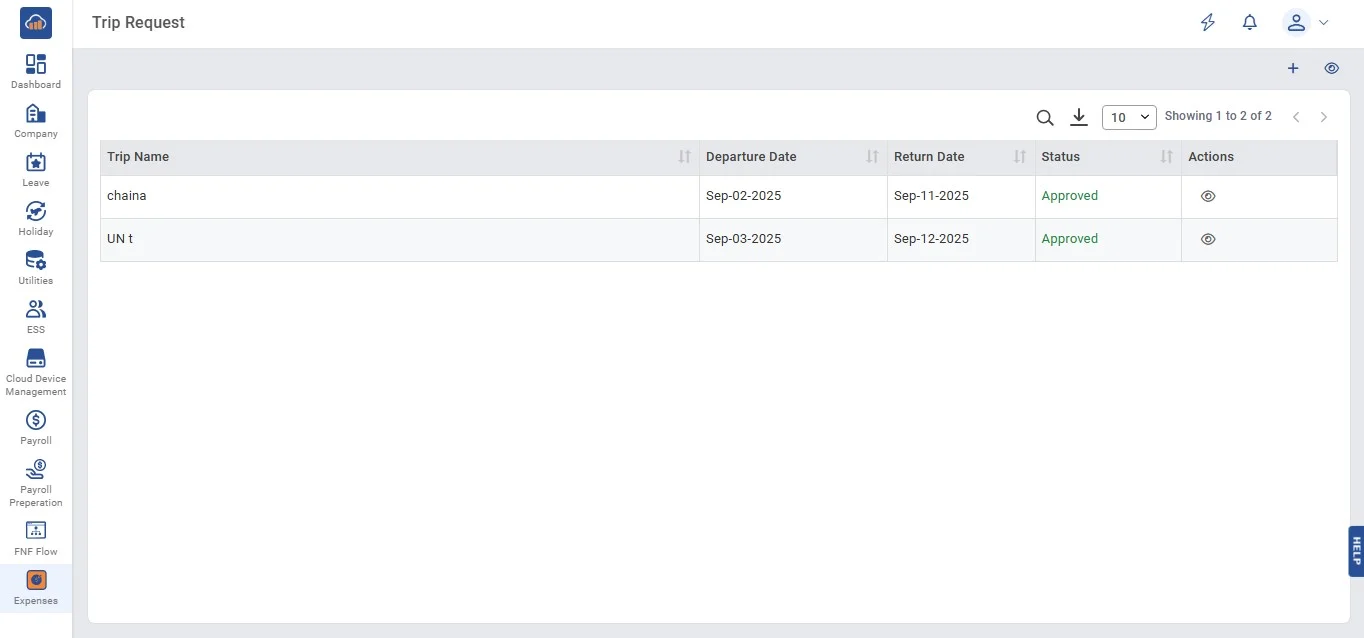Image resolution: width=1364 pixels, height=638 pixels.
Task: Select Expenses in the sidebar menu
Action: (x=36, y=588)
